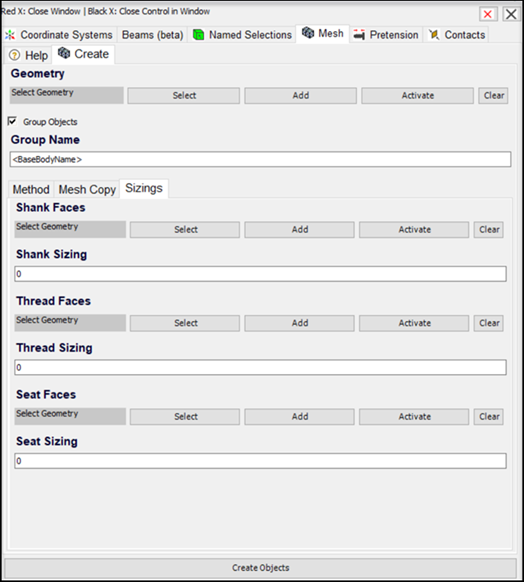The width and height of the screenshot is (524, 582).
Task: Click Shank Faces Select Geometry gray field
Action: click(x=70, y=229)
